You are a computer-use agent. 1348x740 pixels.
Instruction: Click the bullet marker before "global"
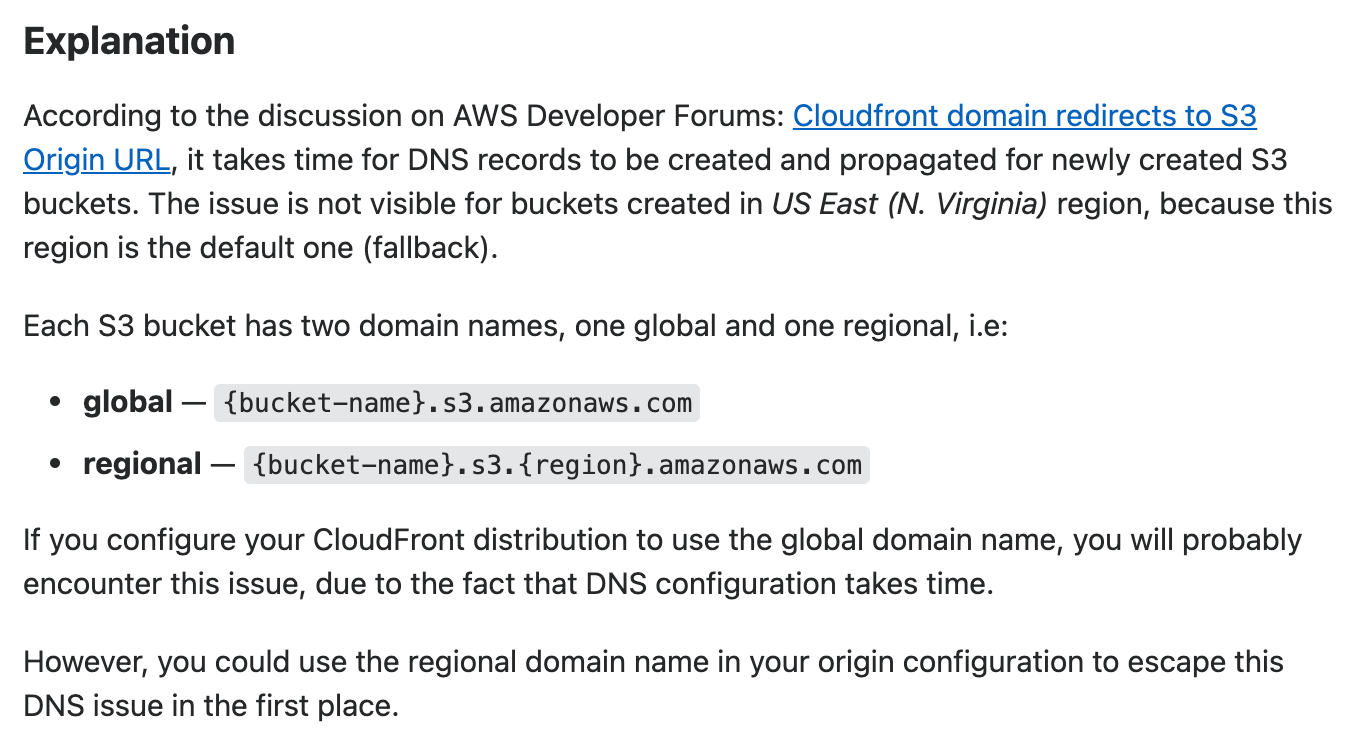[x=56, y=403]
